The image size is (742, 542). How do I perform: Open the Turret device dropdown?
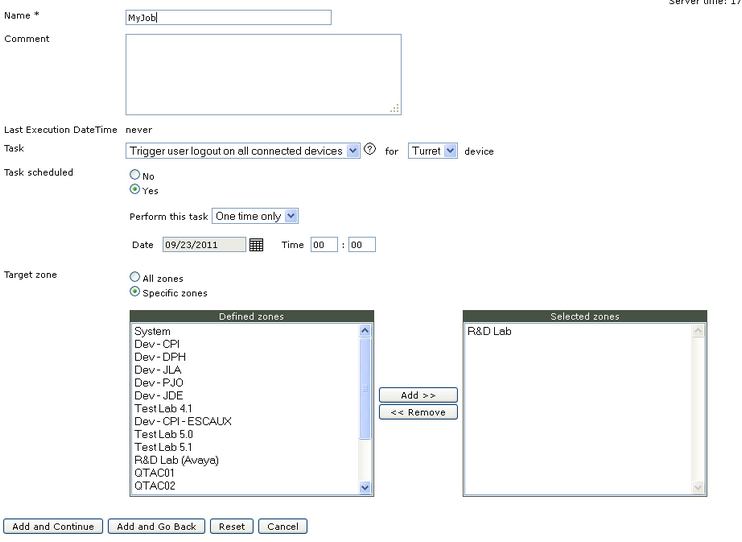(433, 151)
